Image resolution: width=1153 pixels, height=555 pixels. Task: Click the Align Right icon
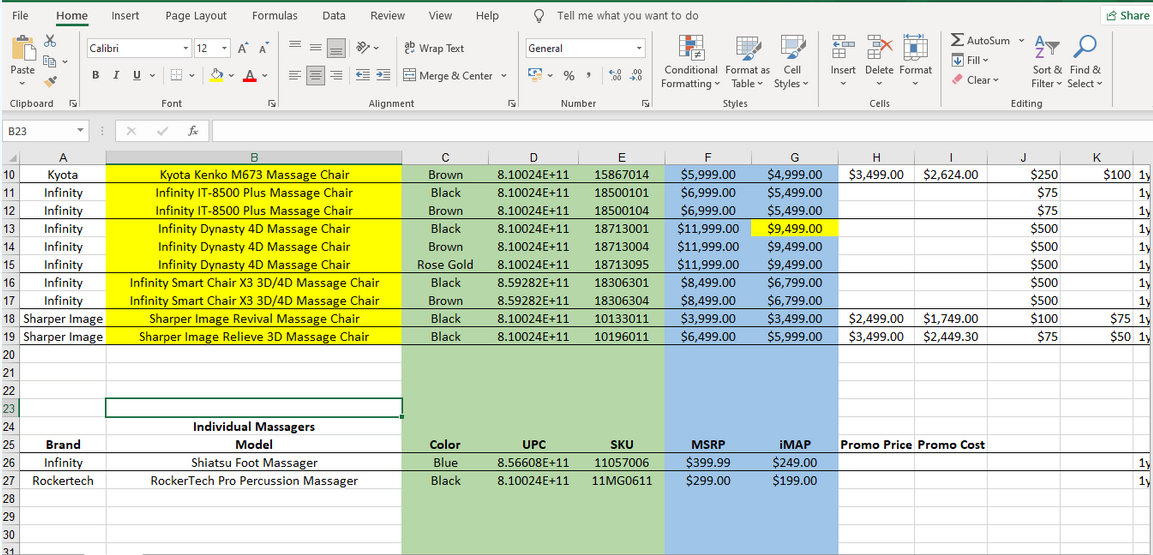337,75
